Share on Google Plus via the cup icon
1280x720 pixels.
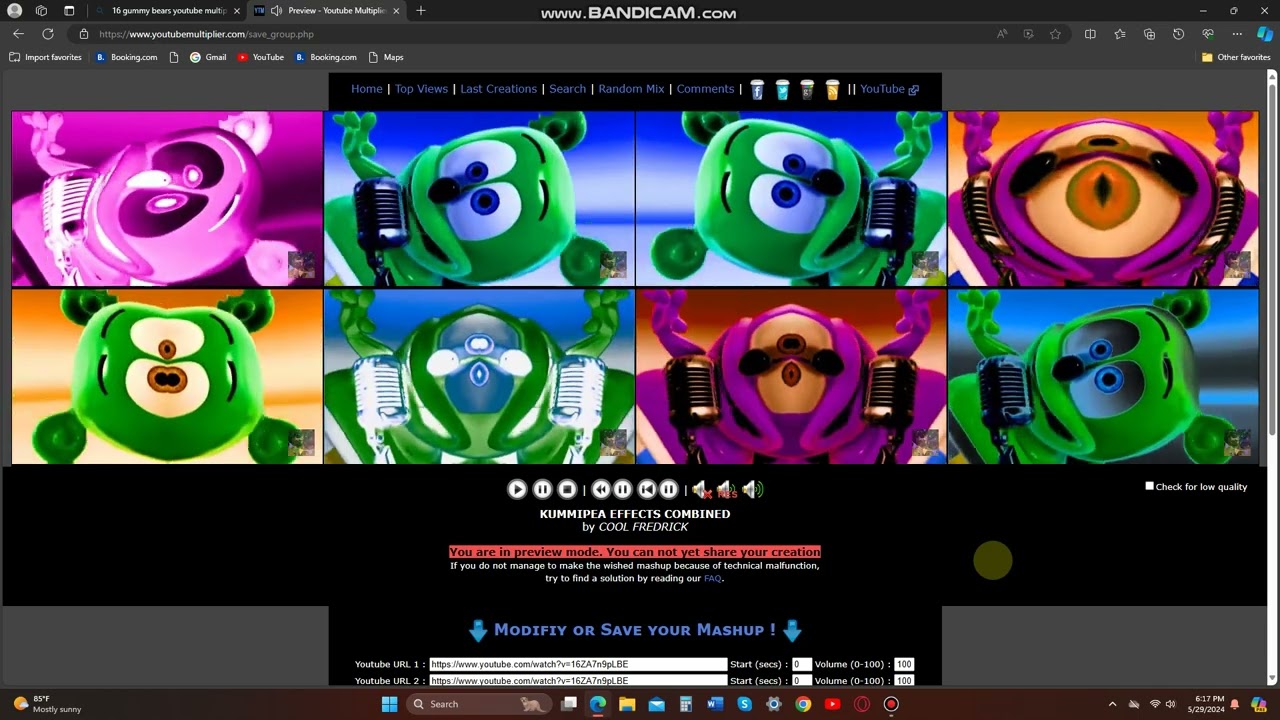807,90
